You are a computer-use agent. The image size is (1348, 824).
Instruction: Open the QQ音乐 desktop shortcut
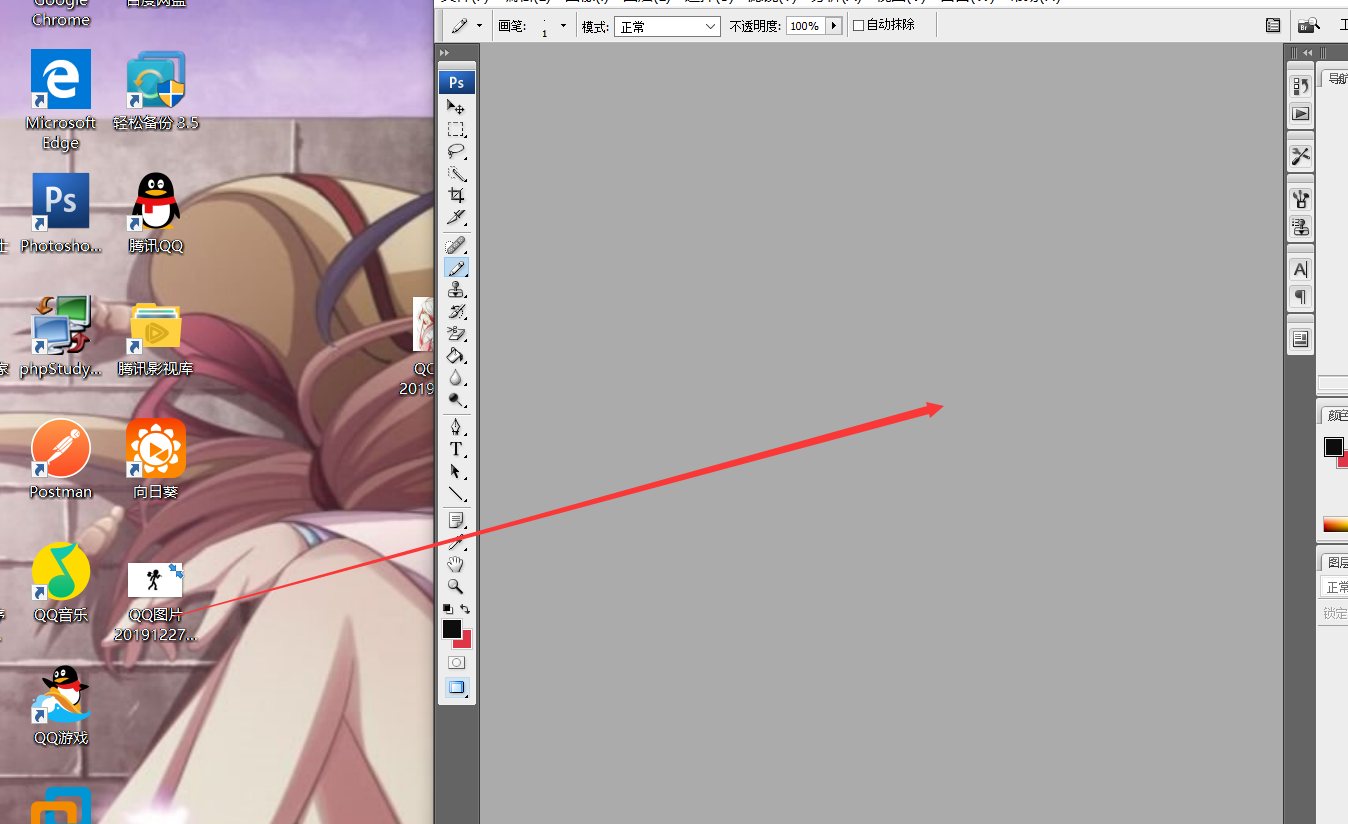61,583
